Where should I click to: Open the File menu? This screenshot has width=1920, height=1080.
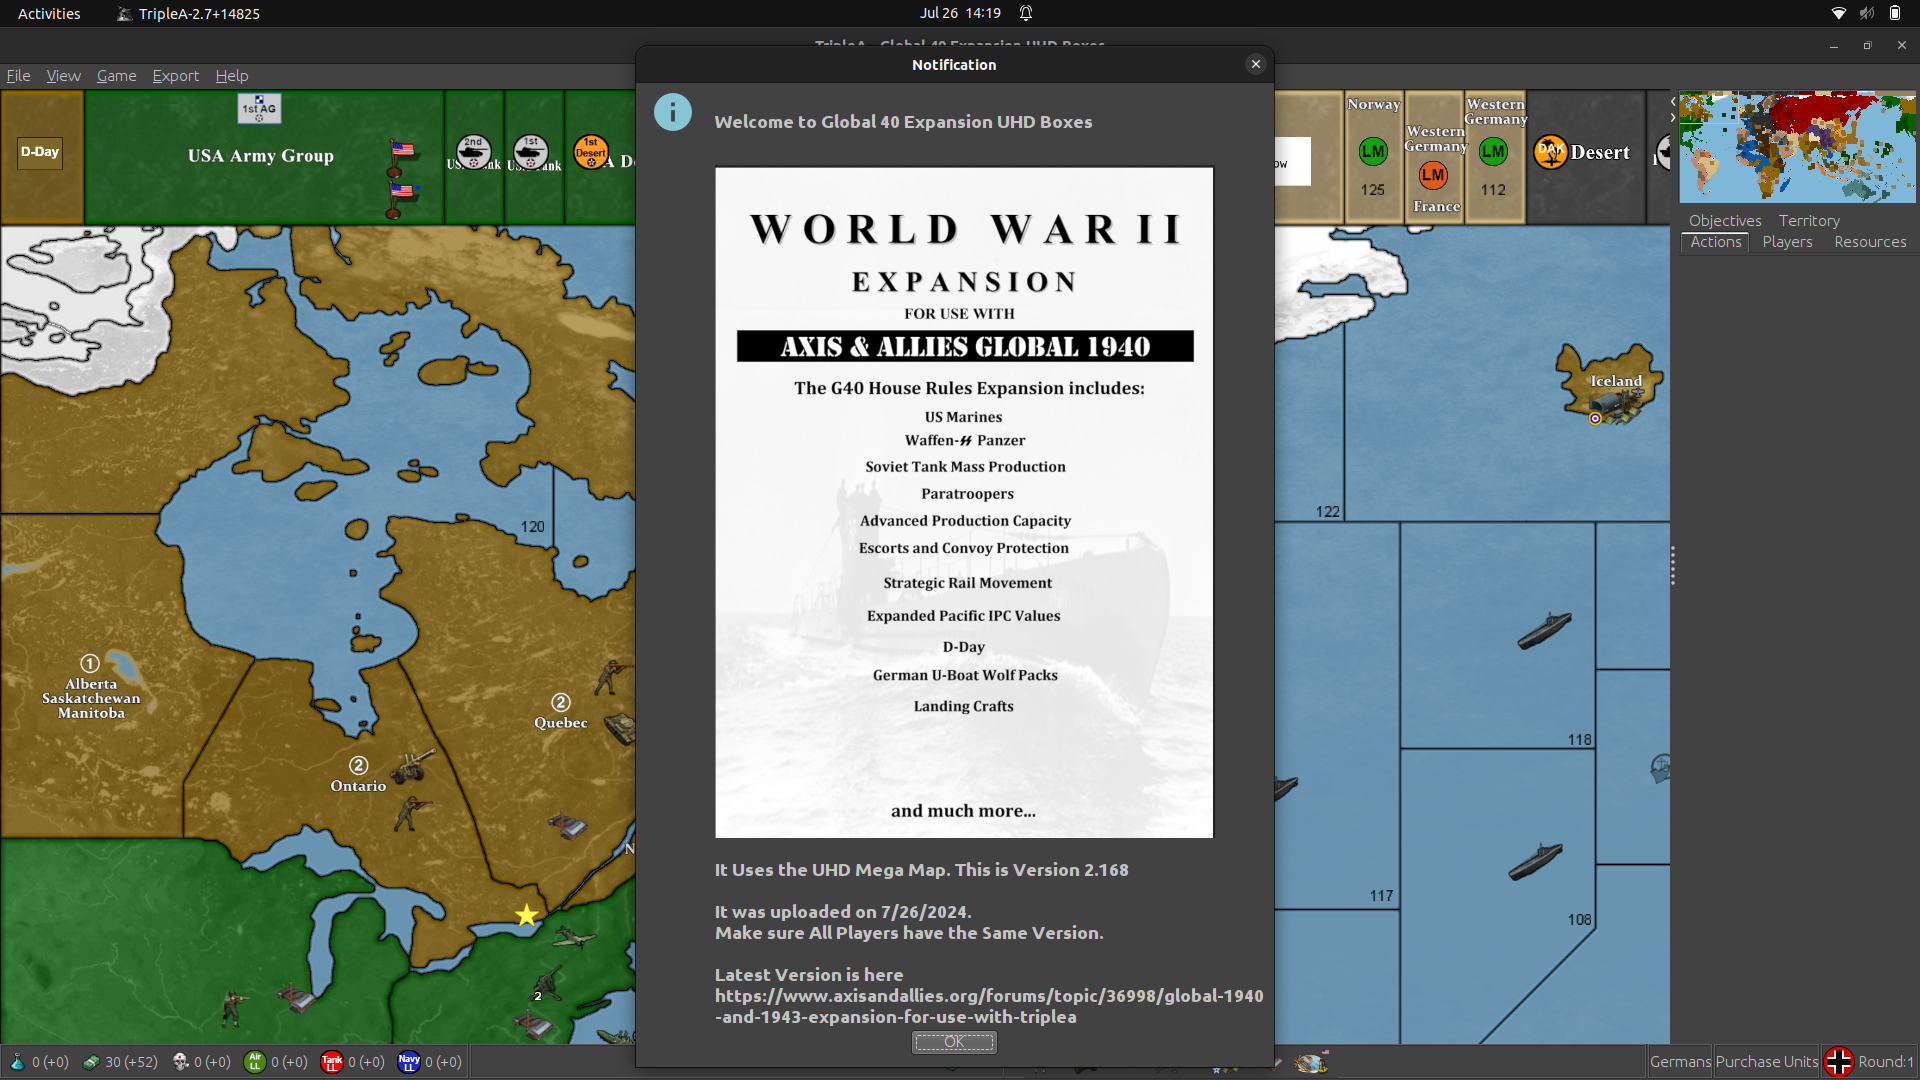18,76
